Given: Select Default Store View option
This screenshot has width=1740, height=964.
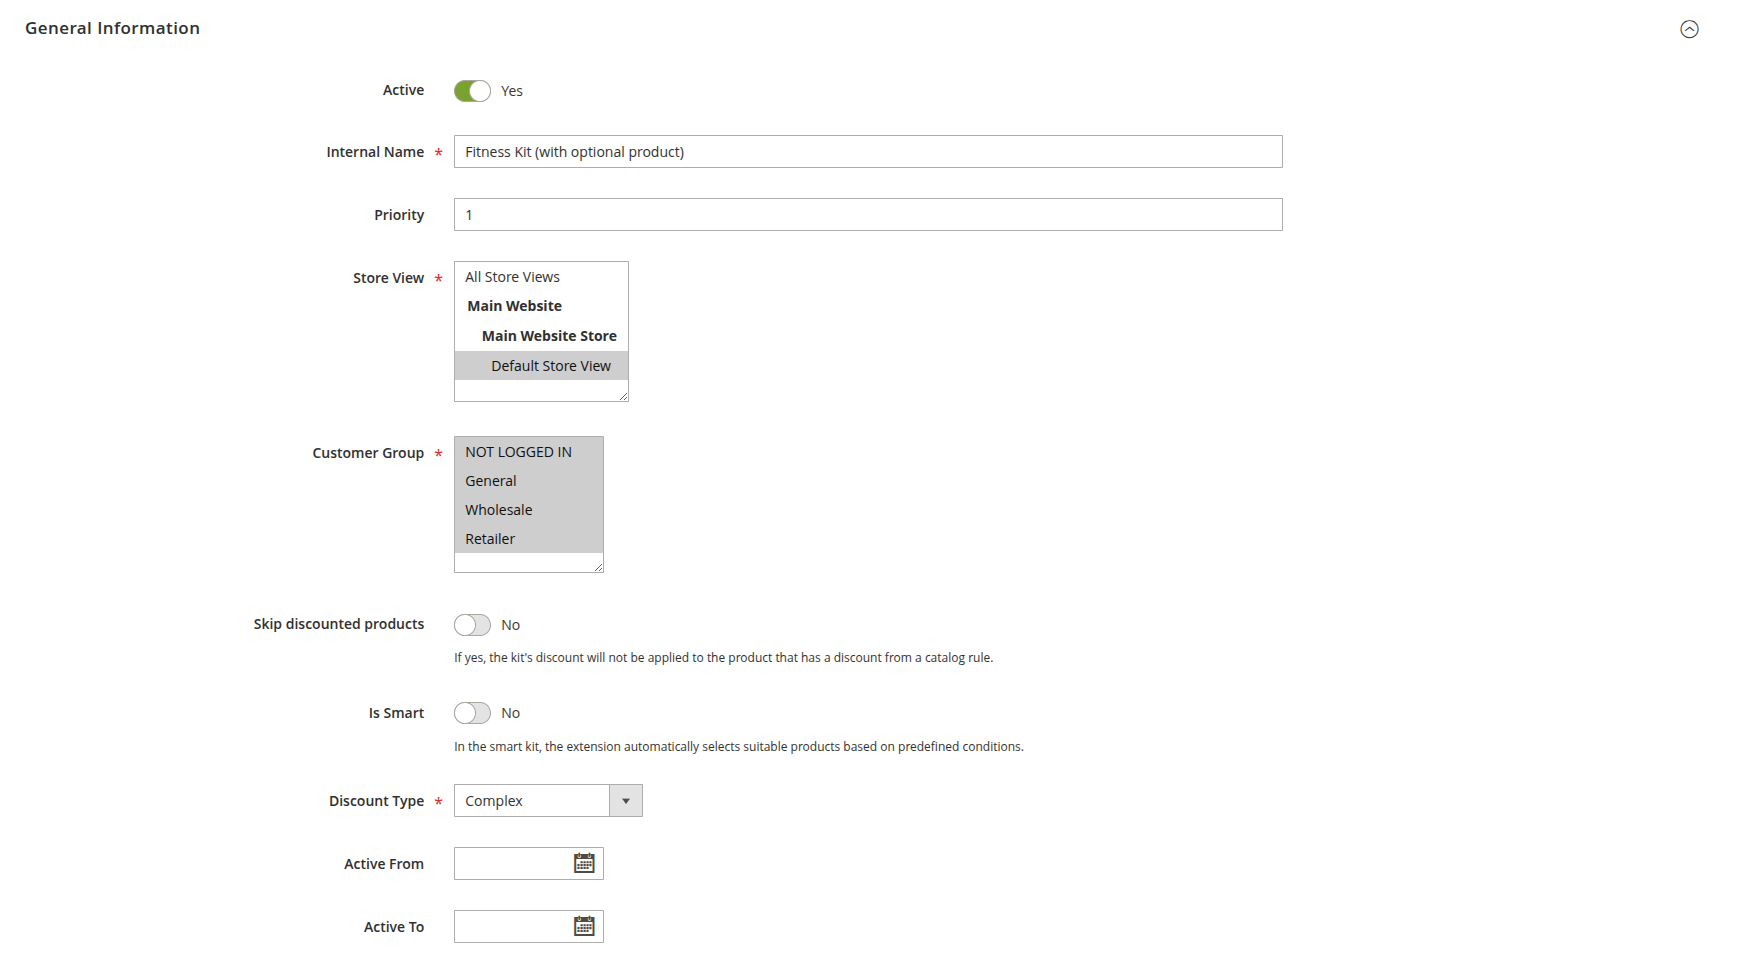Looking at the screenshot, I should (550, 366).
